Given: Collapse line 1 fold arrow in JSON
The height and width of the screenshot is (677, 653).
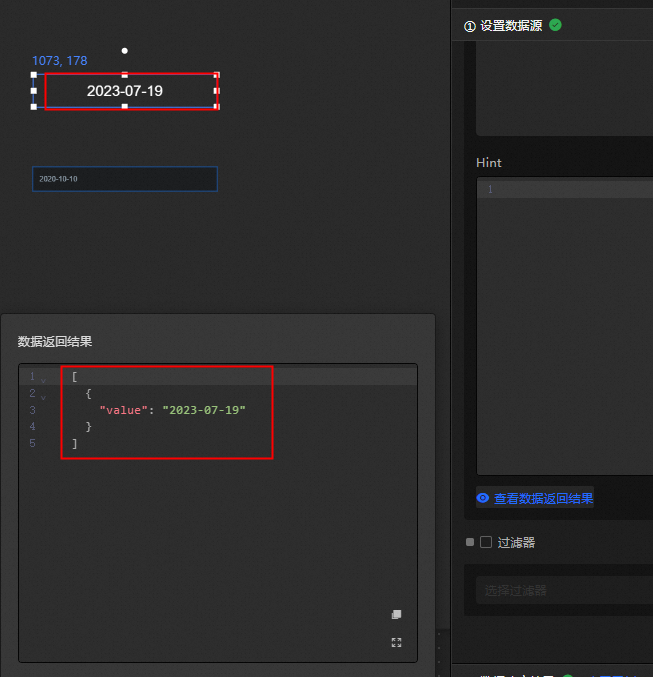Looking at the screenshot, I should tap(43, 380).
